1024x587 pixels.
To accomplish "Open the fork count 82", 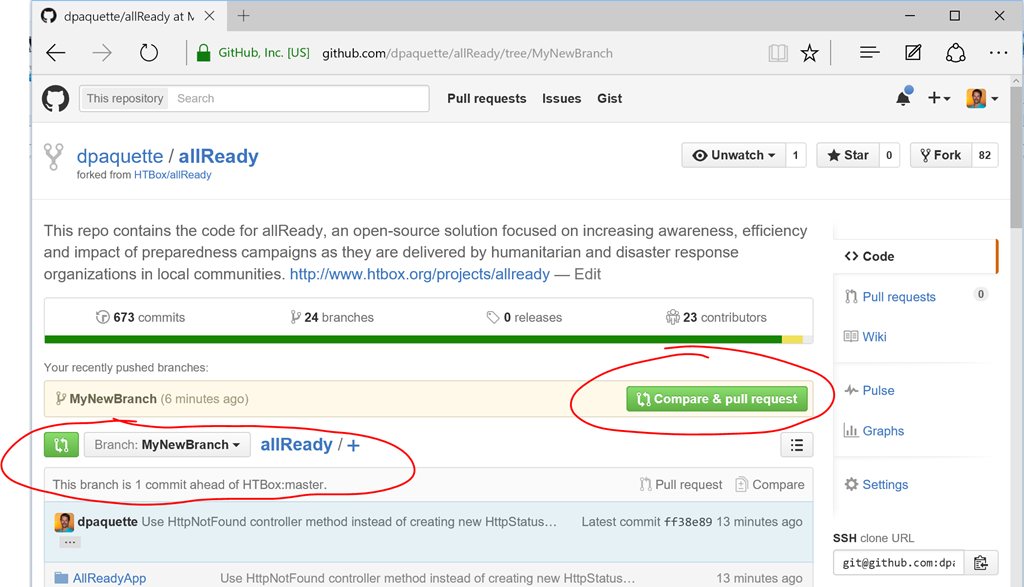I will [x=985, y=155].
